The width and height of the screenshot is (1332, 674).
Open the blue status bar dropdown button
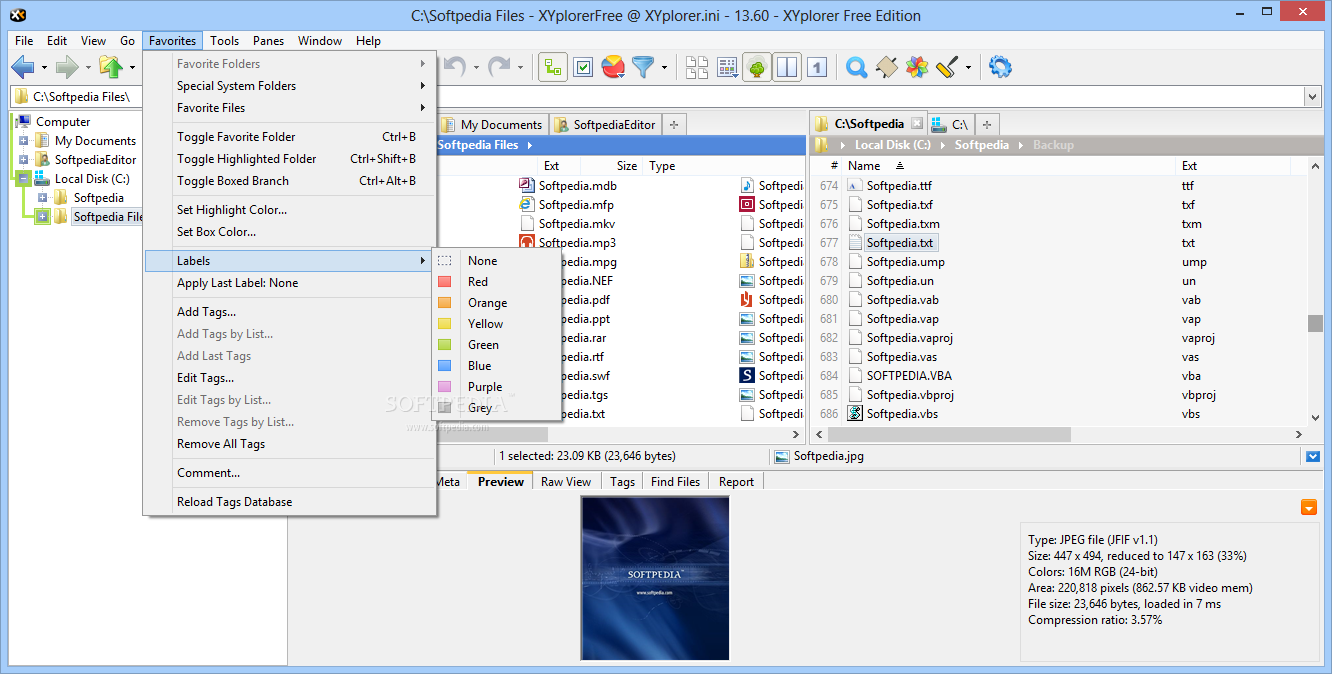click(x=1312, y=456)
